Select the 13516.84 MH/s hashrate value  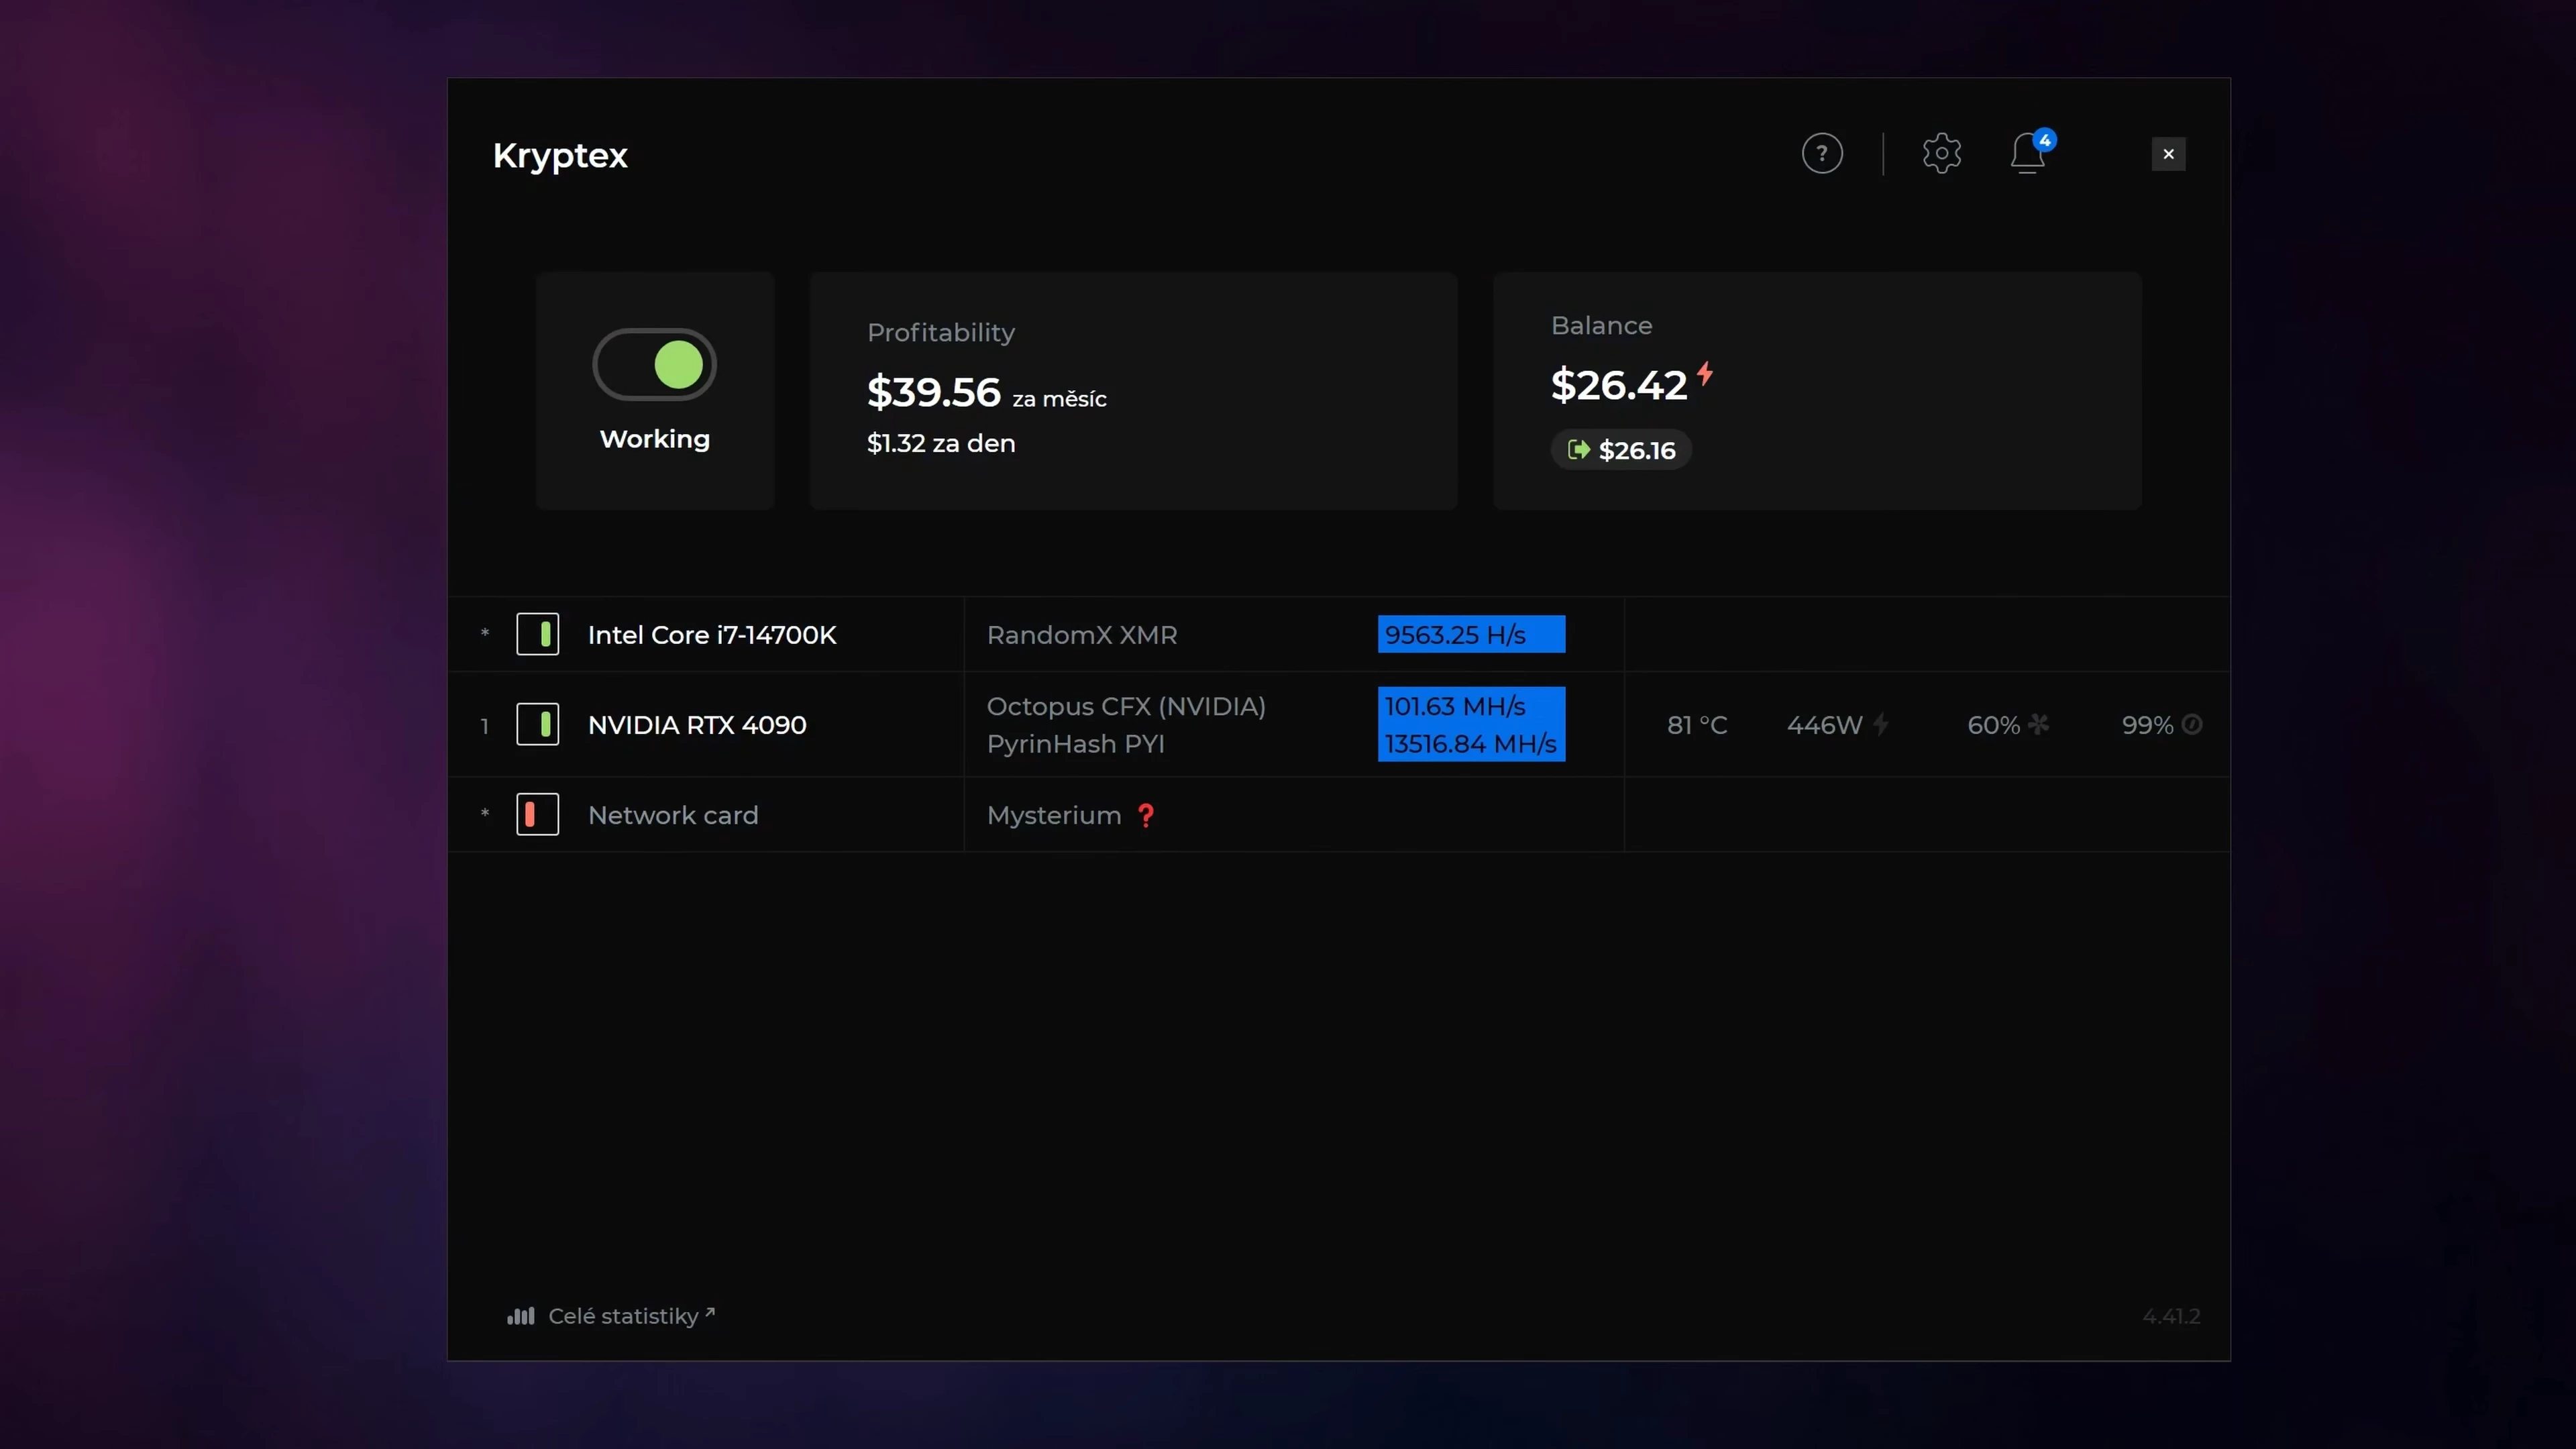(x=1470, y=744)
